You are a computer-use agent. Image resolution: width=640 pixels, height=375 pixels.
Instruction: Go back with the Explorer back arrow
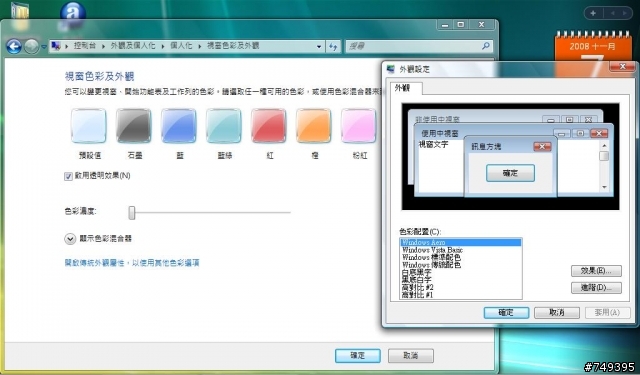[x=14, y=47]
